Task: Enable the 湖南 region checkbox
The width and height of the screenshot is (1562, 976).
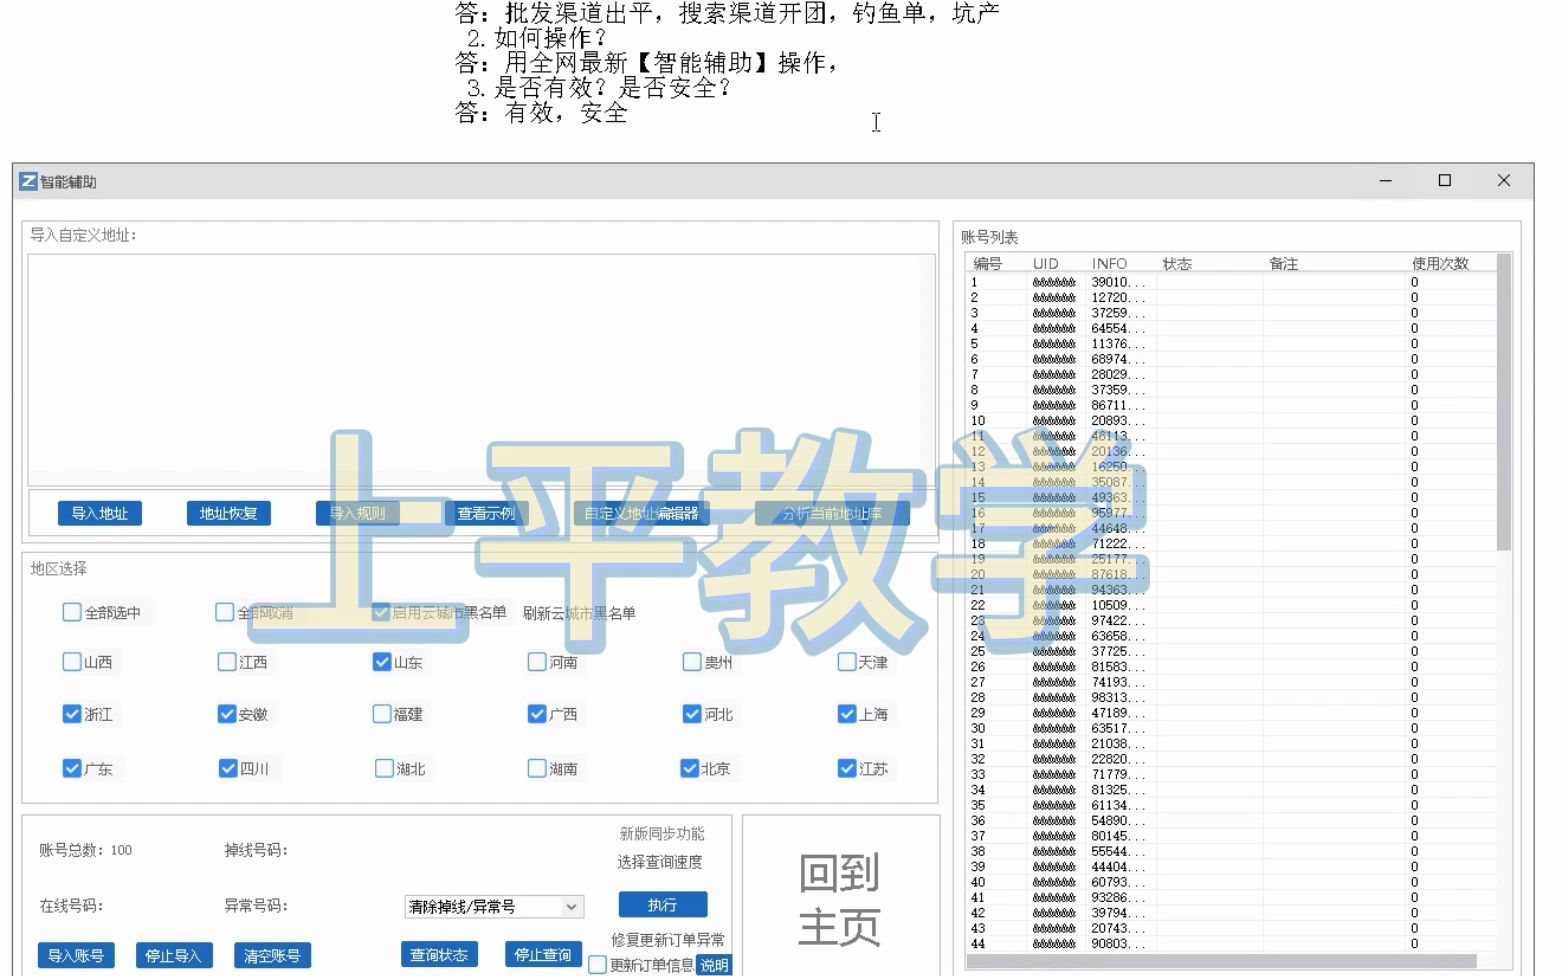Action: coord(537,768)
